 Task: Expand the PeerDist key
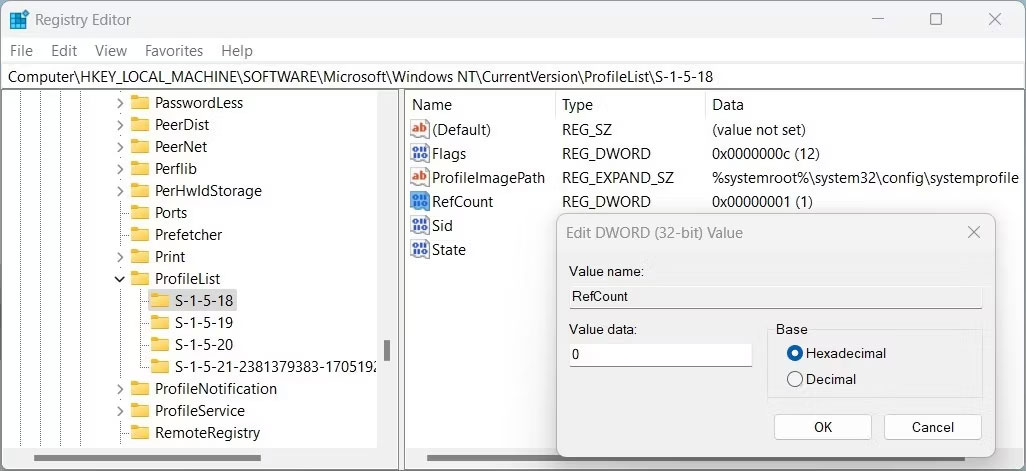coord(120,125)
